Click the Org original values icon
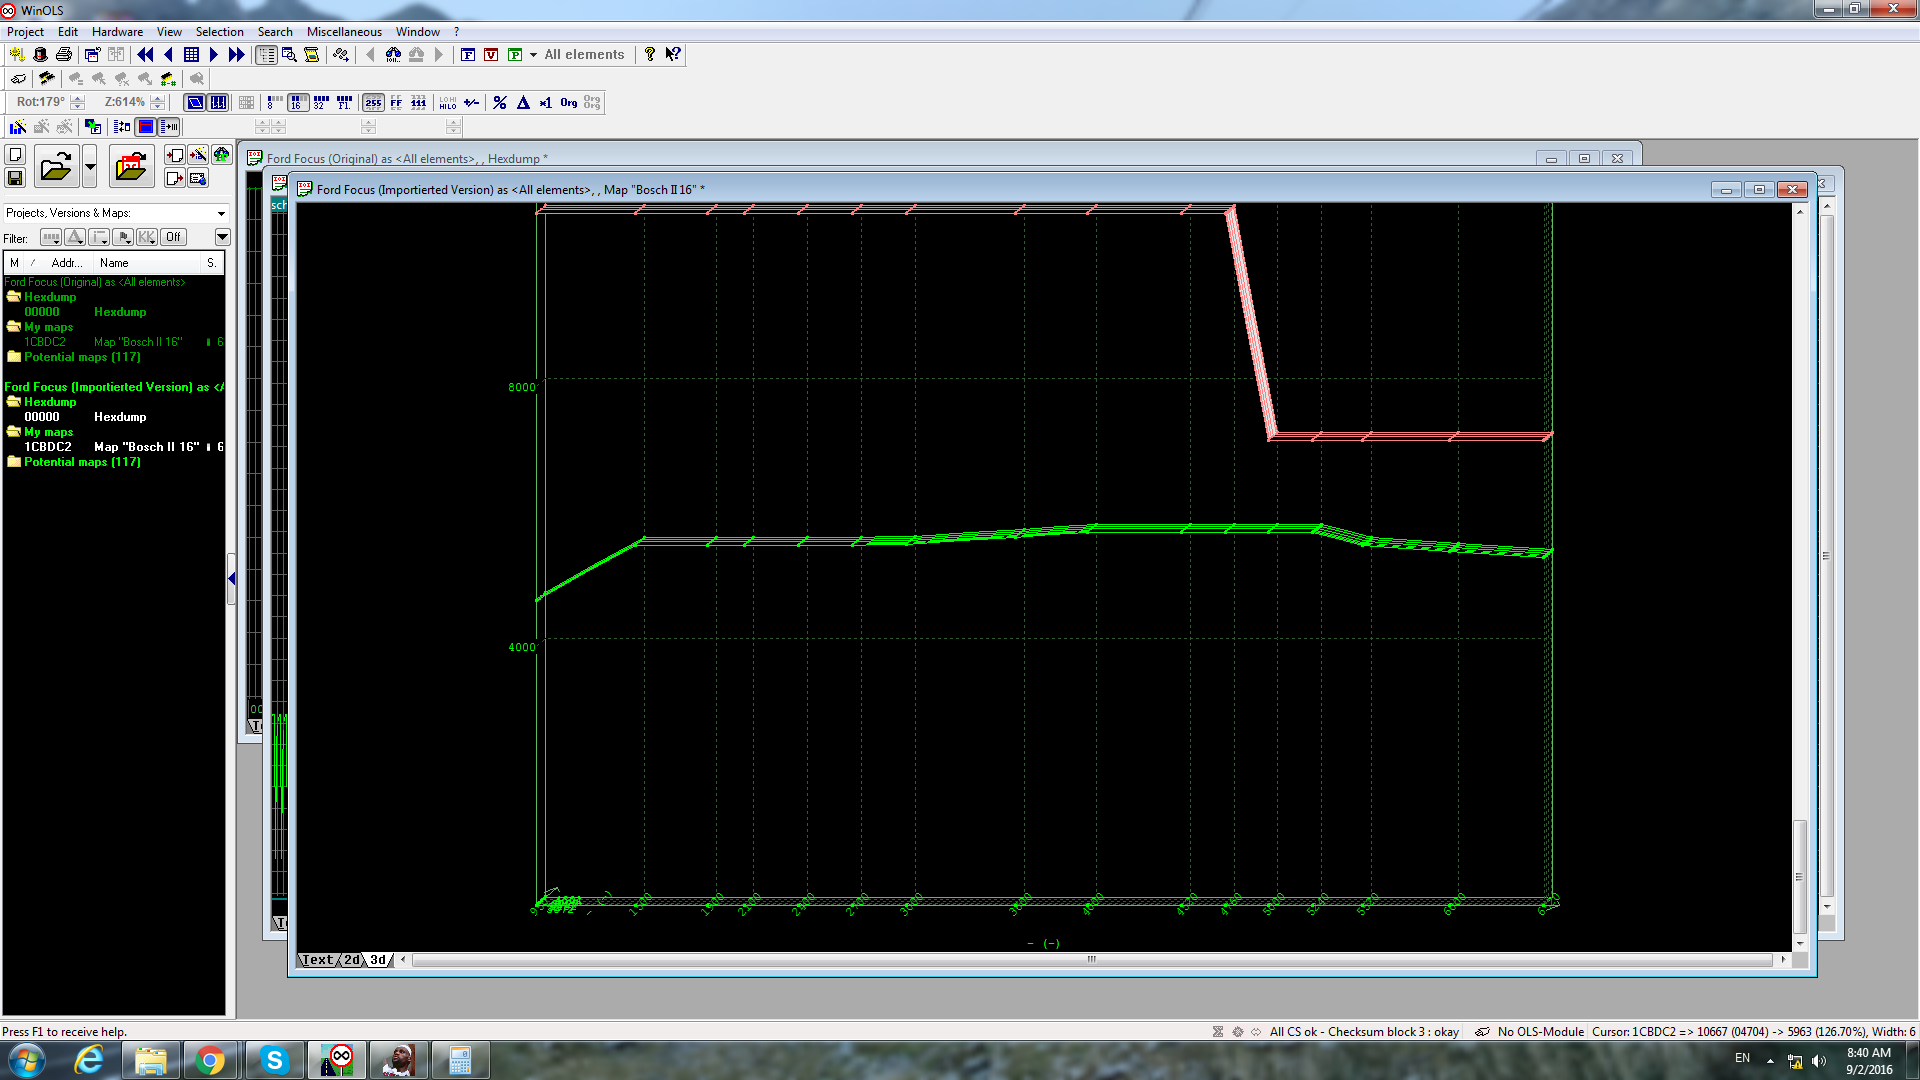Viewport: 1920px width, 1080px height. click(x=569, y=102)
